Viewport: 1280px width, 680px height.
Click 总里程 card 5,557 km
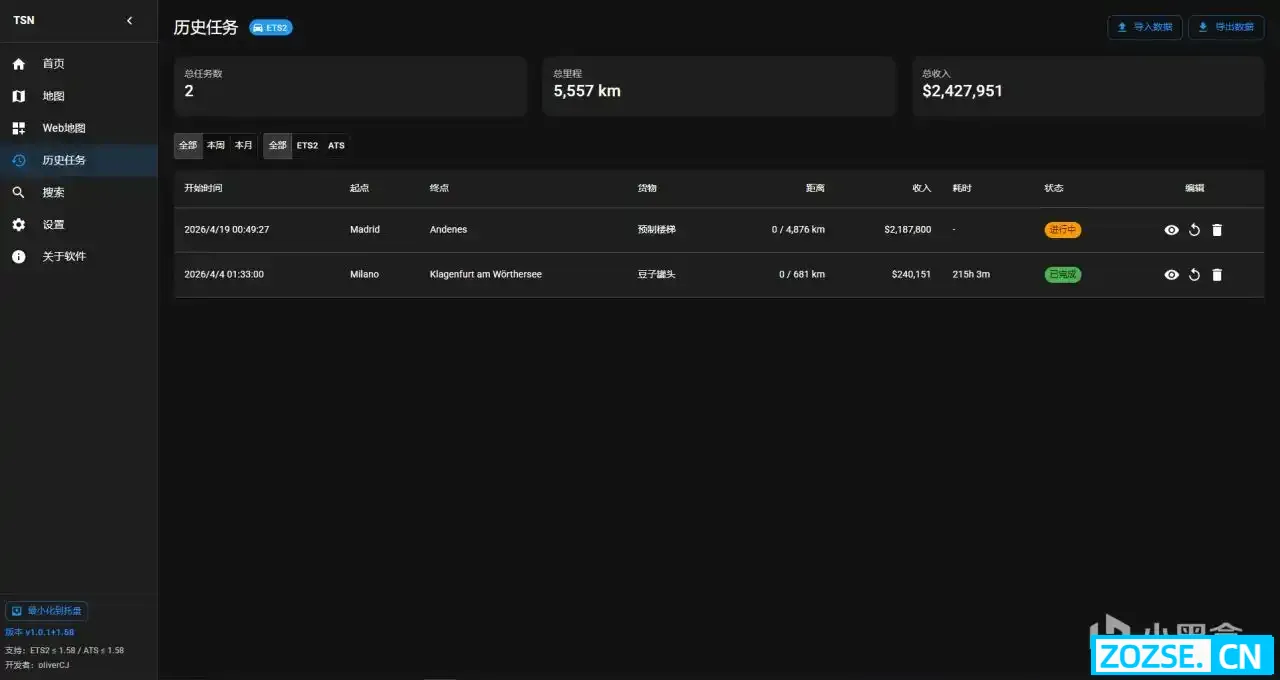pos(719,86)
